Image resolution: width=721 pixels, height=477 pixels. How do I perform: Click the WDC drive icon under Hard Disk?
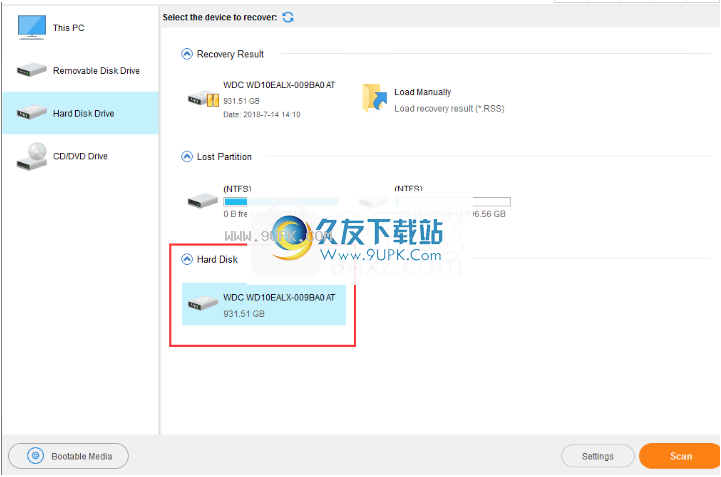pyautogui.click(x=203, y=304)
